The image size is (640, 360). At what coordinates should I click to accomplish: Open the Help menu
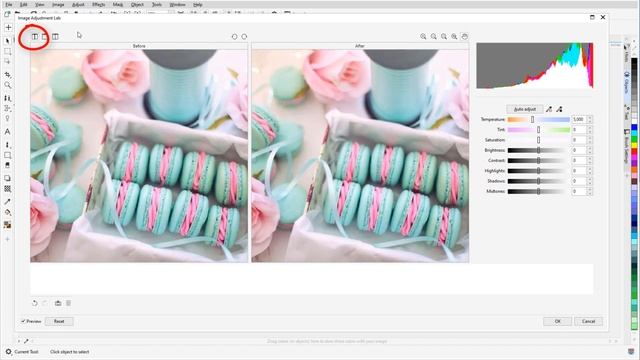(198, 4)
